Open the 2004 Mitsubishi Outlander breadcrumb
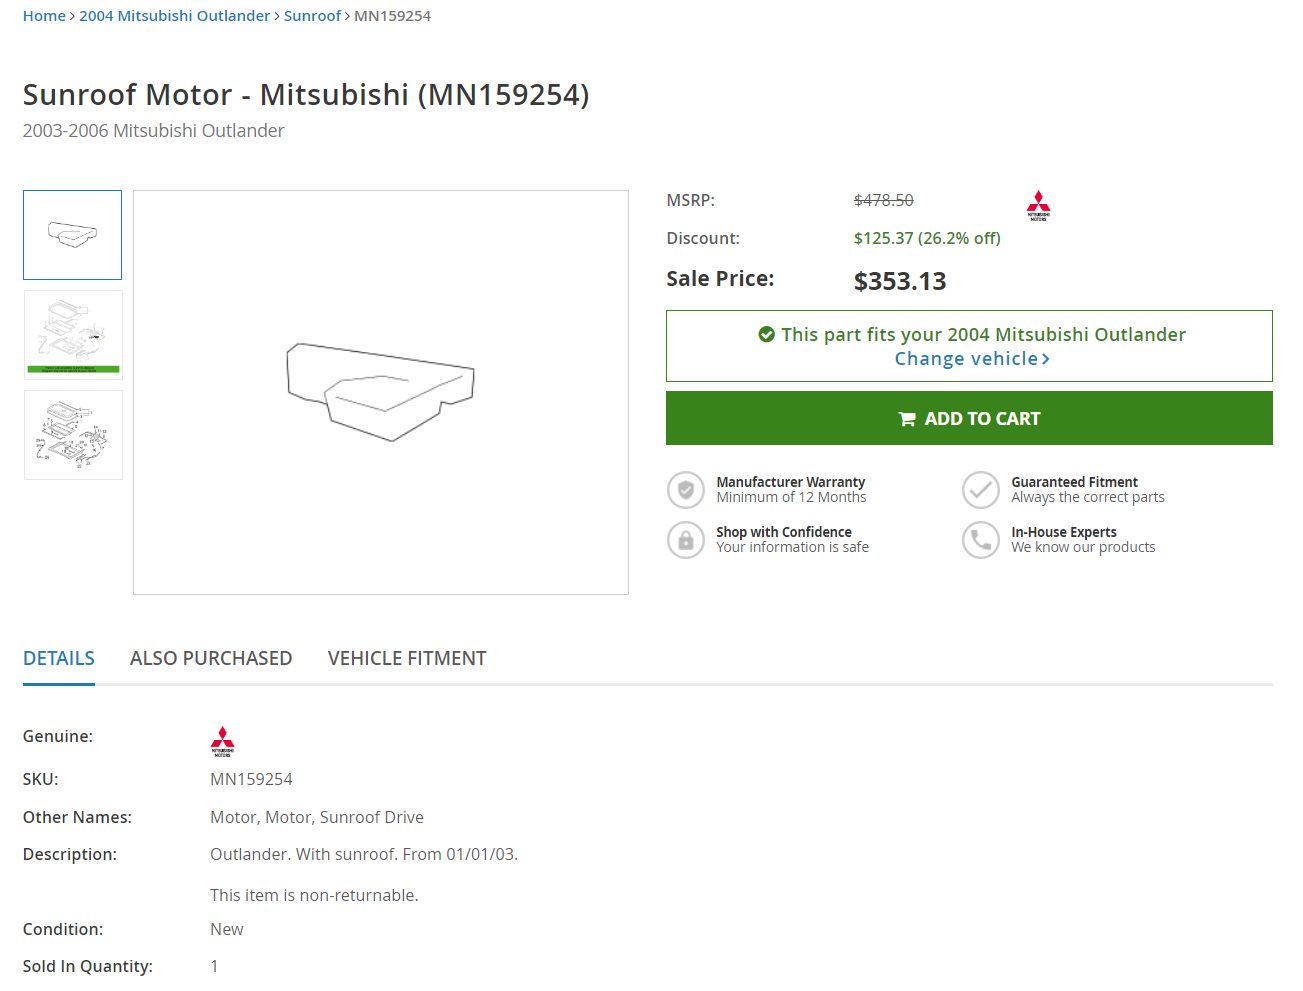The height and width of the screenshot is (991, 1303). tap(175, 16)
